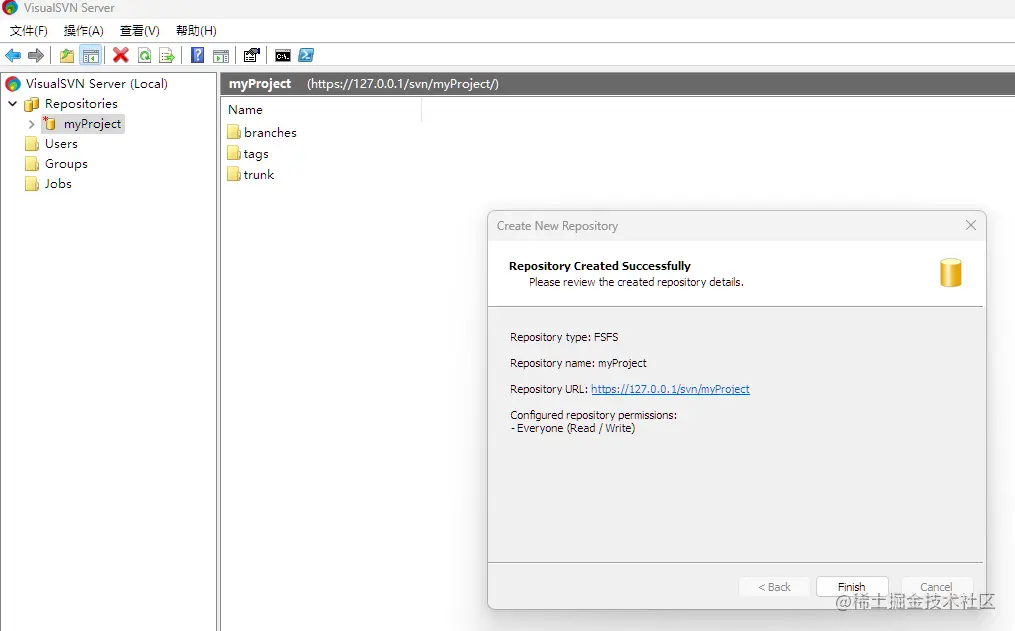Select the Groups node in tree
Screen dimensions: 1015x631
click(66, 164)
